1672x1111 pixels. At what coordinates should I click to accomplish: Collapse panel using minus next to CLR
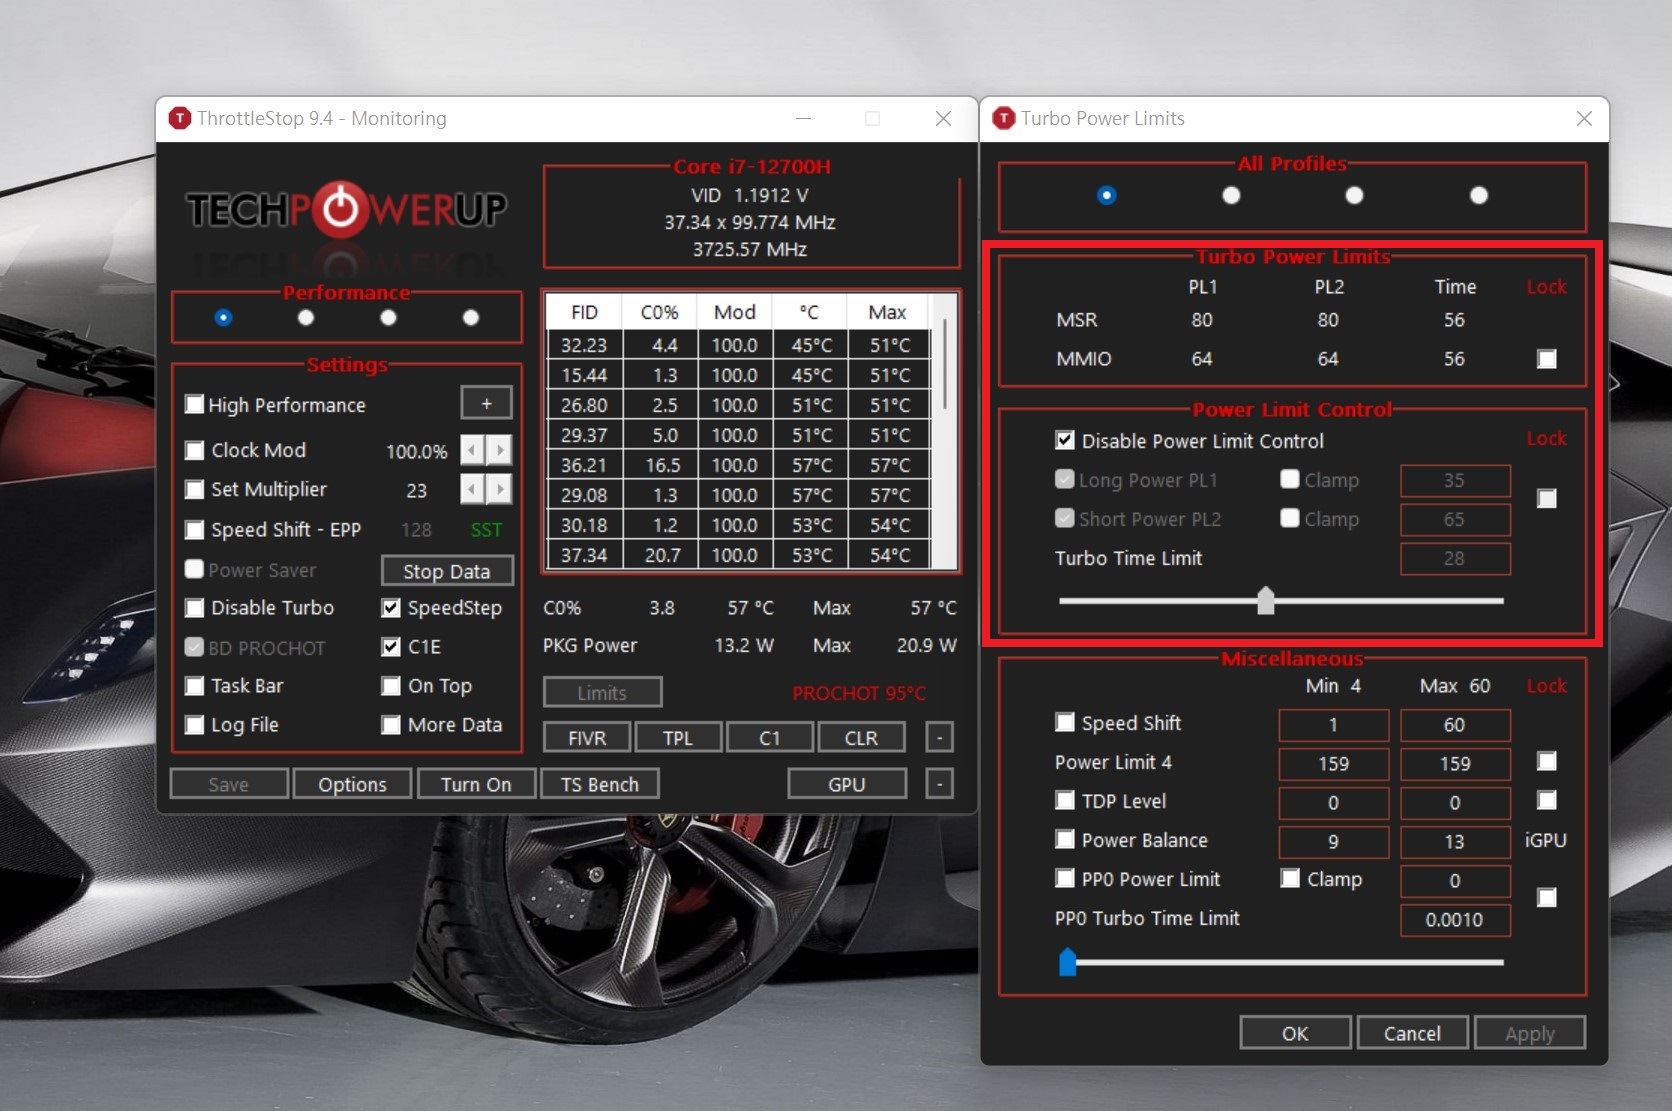[x=939, y=738]
